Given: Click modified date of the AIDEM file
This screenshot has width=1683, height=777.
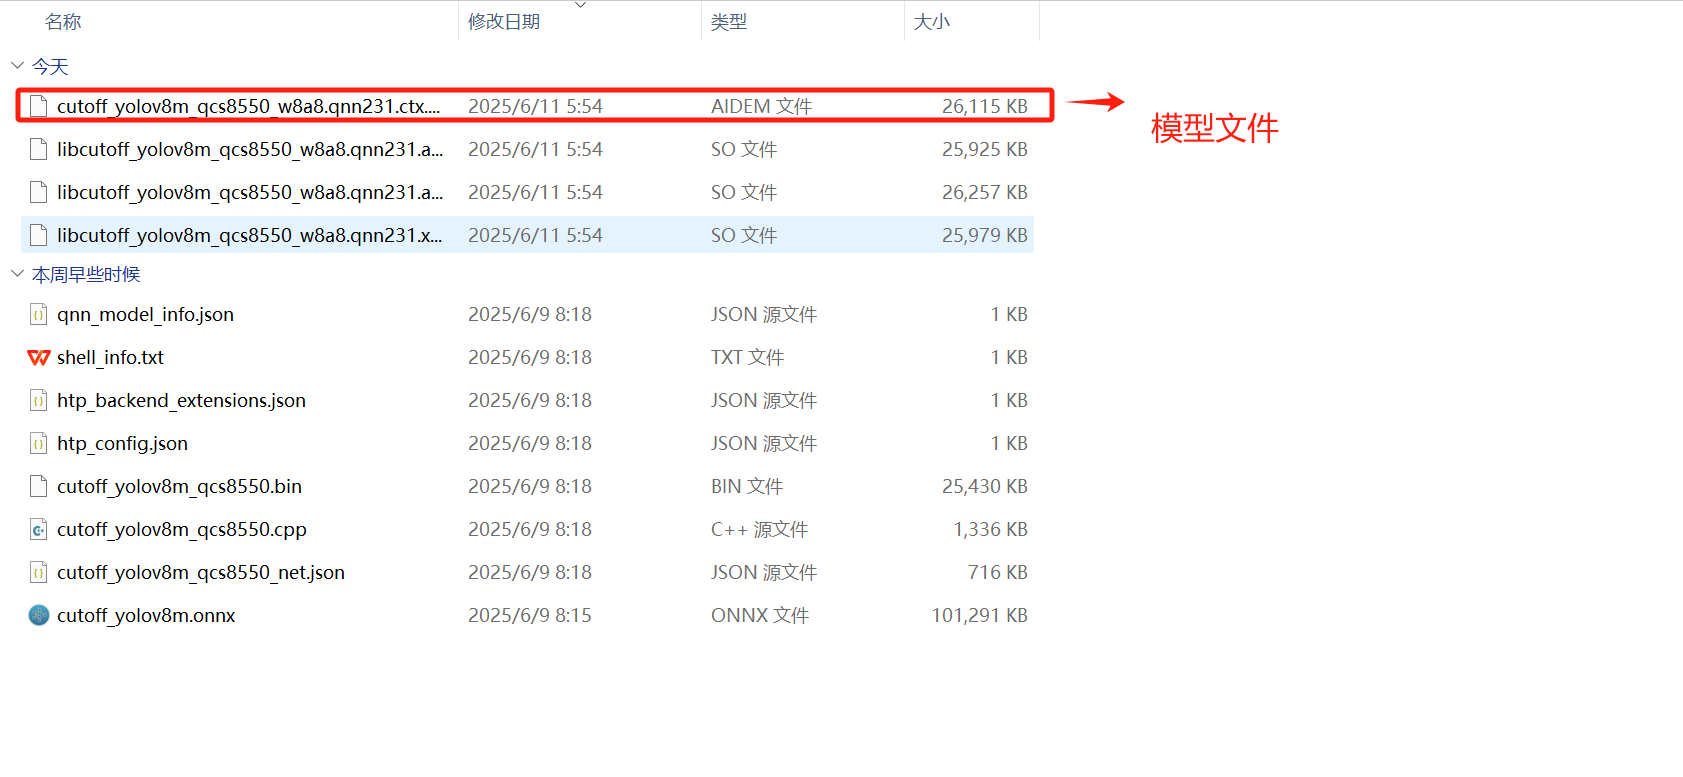Looking at the screenshot, I should 535,106.
